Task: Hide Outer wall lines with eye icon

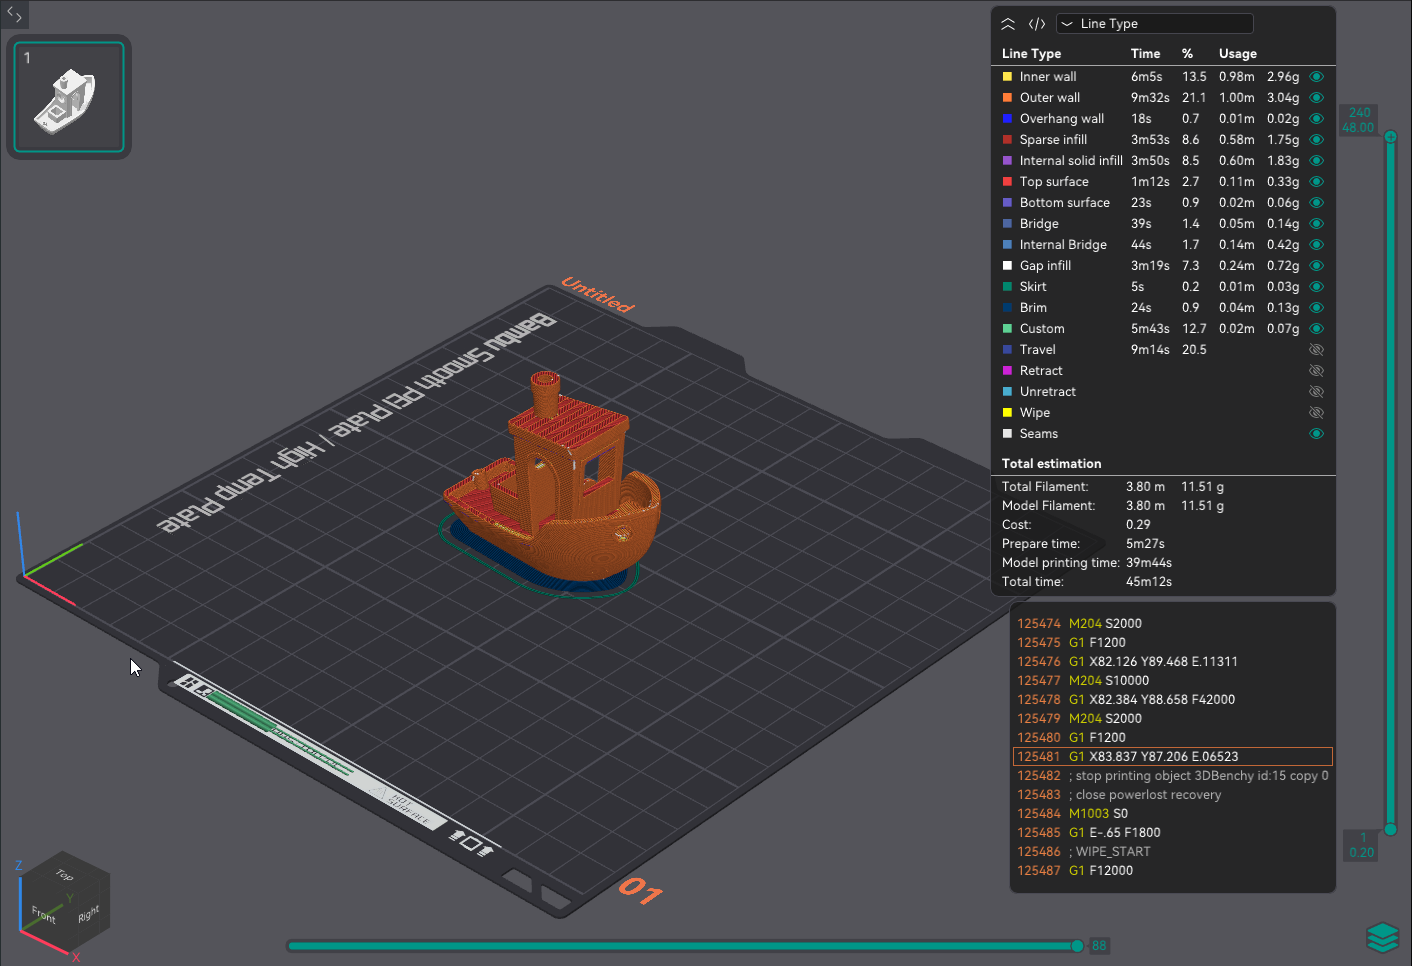Action: coord(1316,98)
